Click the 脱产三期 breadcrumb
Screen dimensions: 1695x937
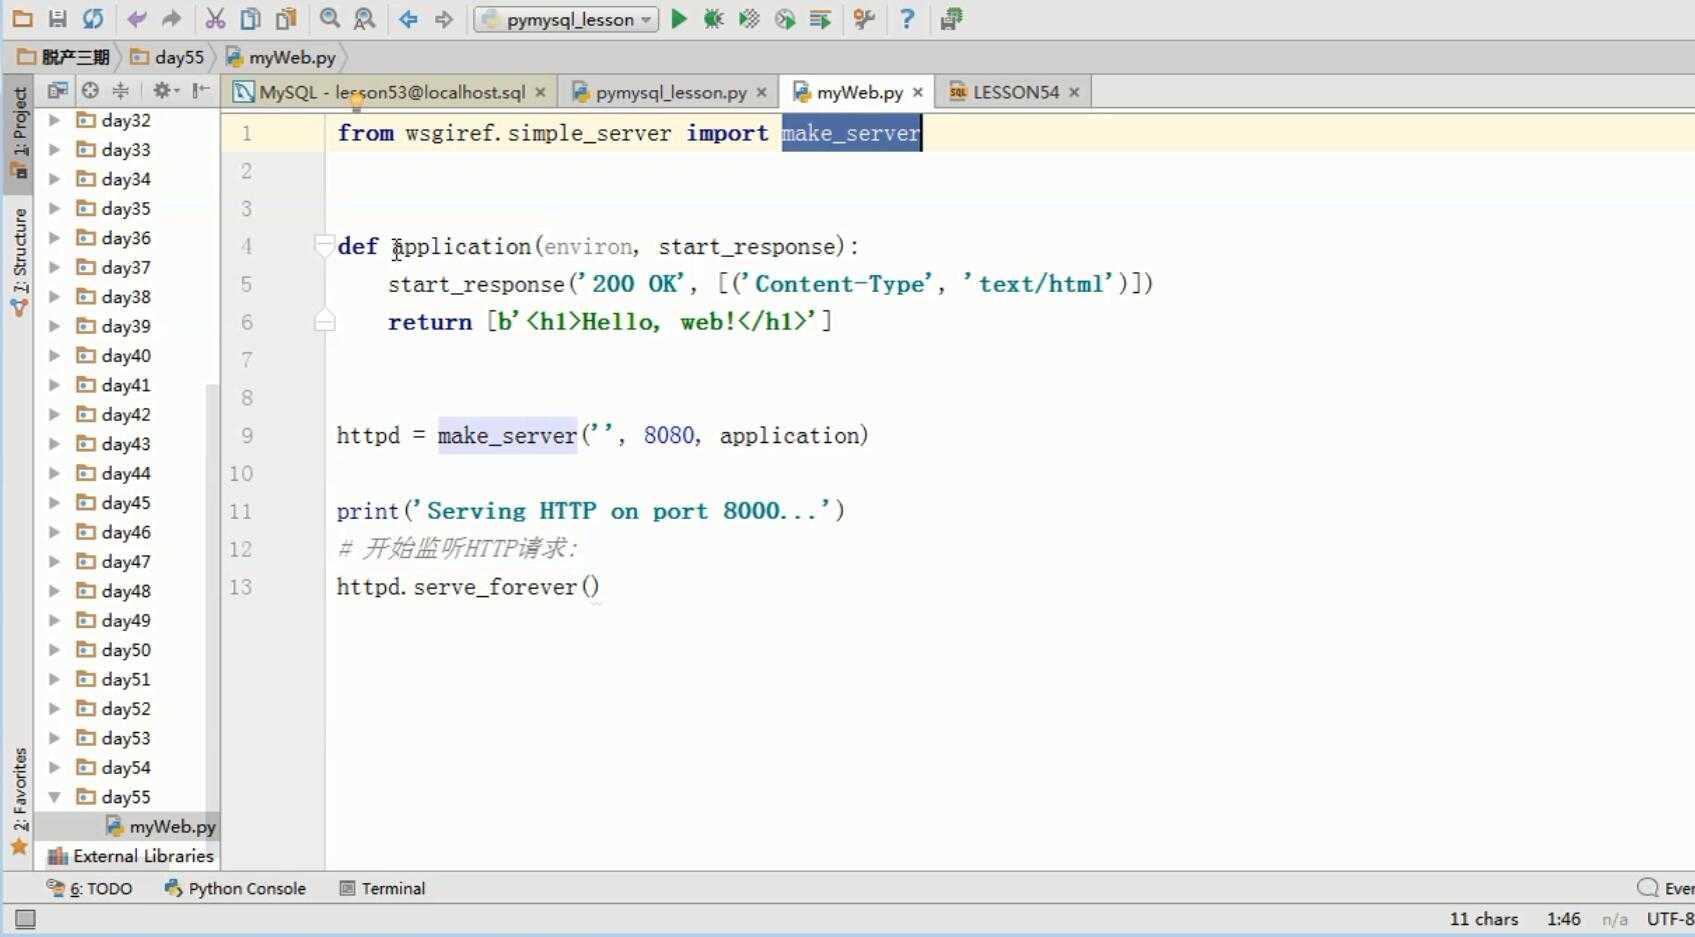(64, 57)
